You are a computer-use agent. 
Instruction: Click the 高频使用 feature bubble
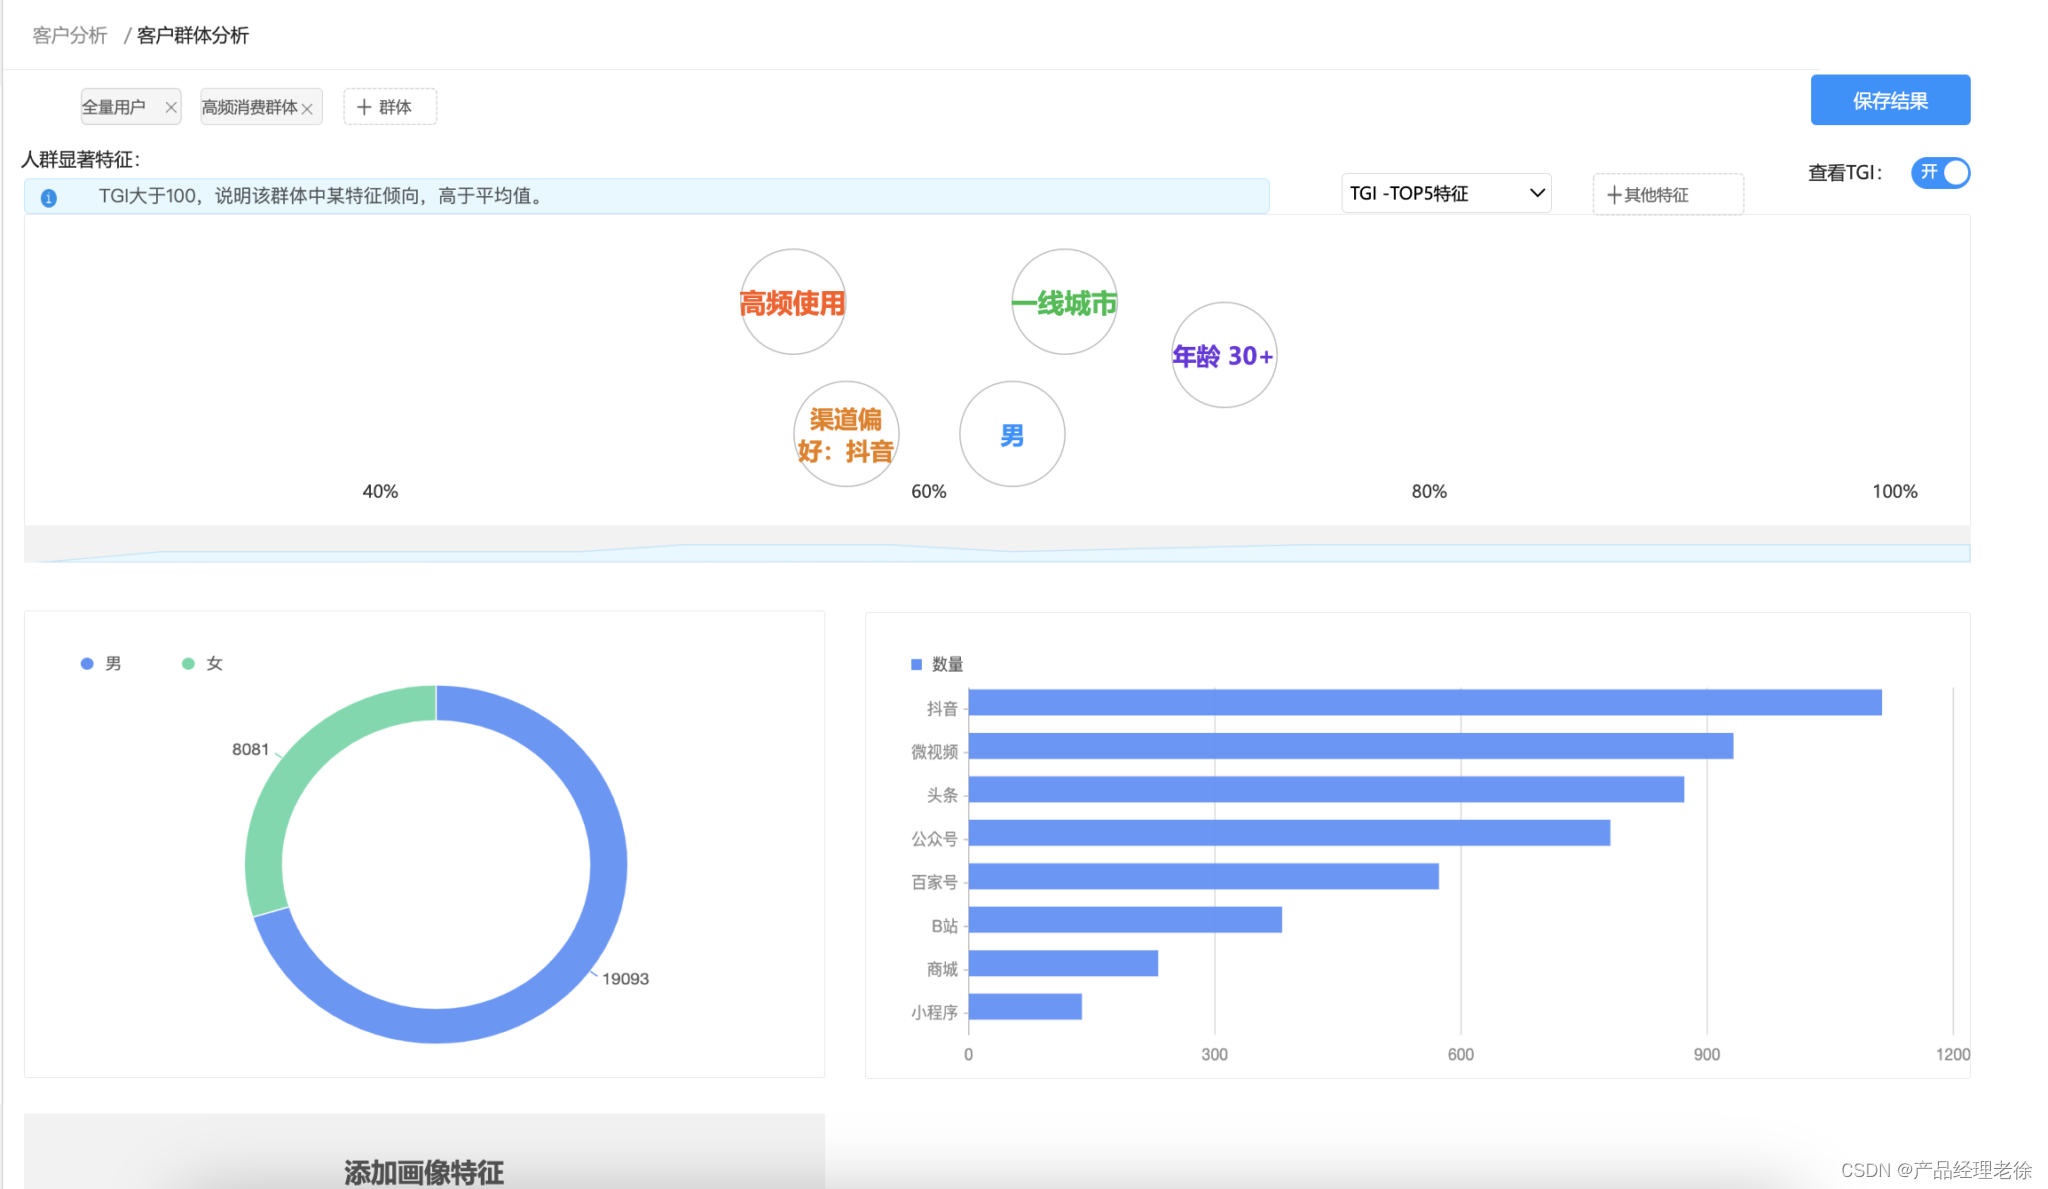pyautogui.click(x=792, y=302)
